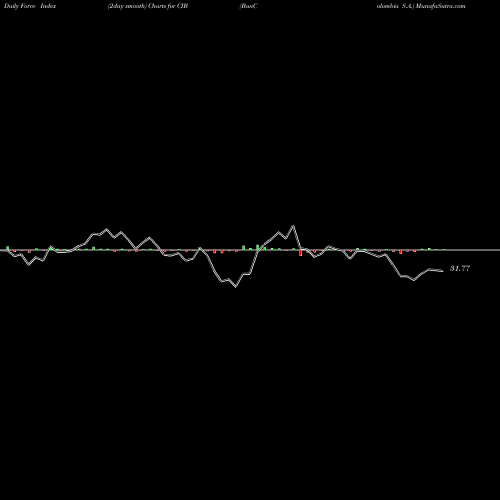
Task: Click the MunafaSutra.com text at top right
Action: [440, 6]
